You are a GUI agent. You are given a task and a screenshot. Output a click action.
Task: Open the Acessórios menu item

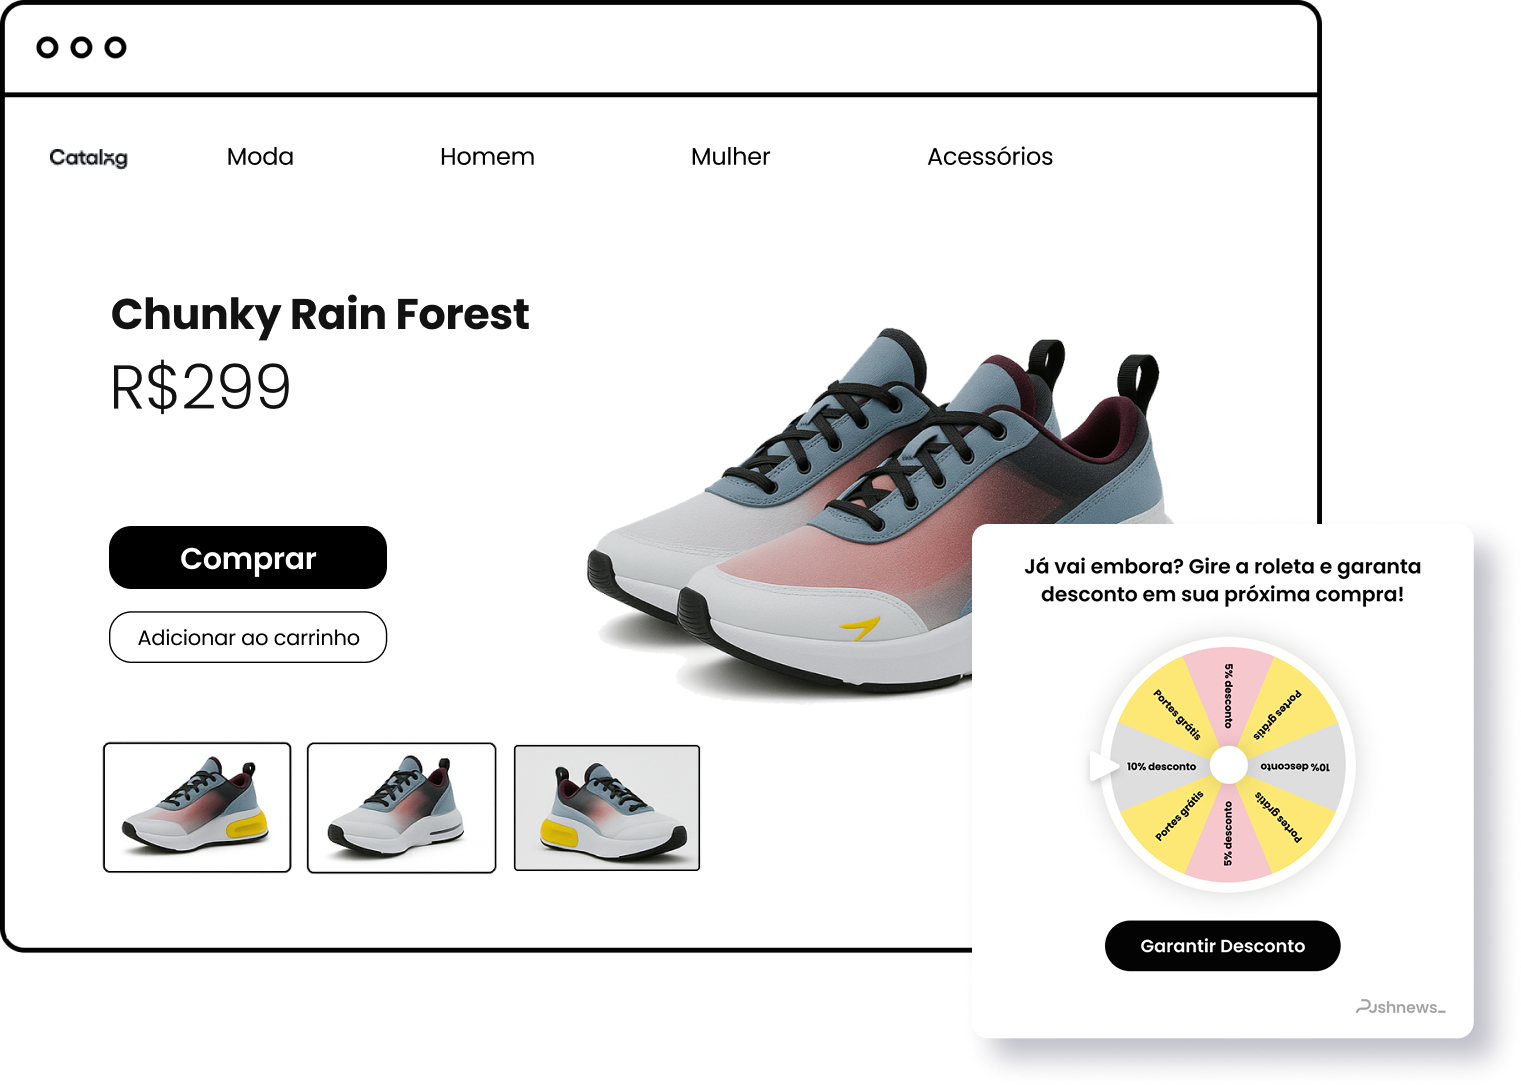990,157
